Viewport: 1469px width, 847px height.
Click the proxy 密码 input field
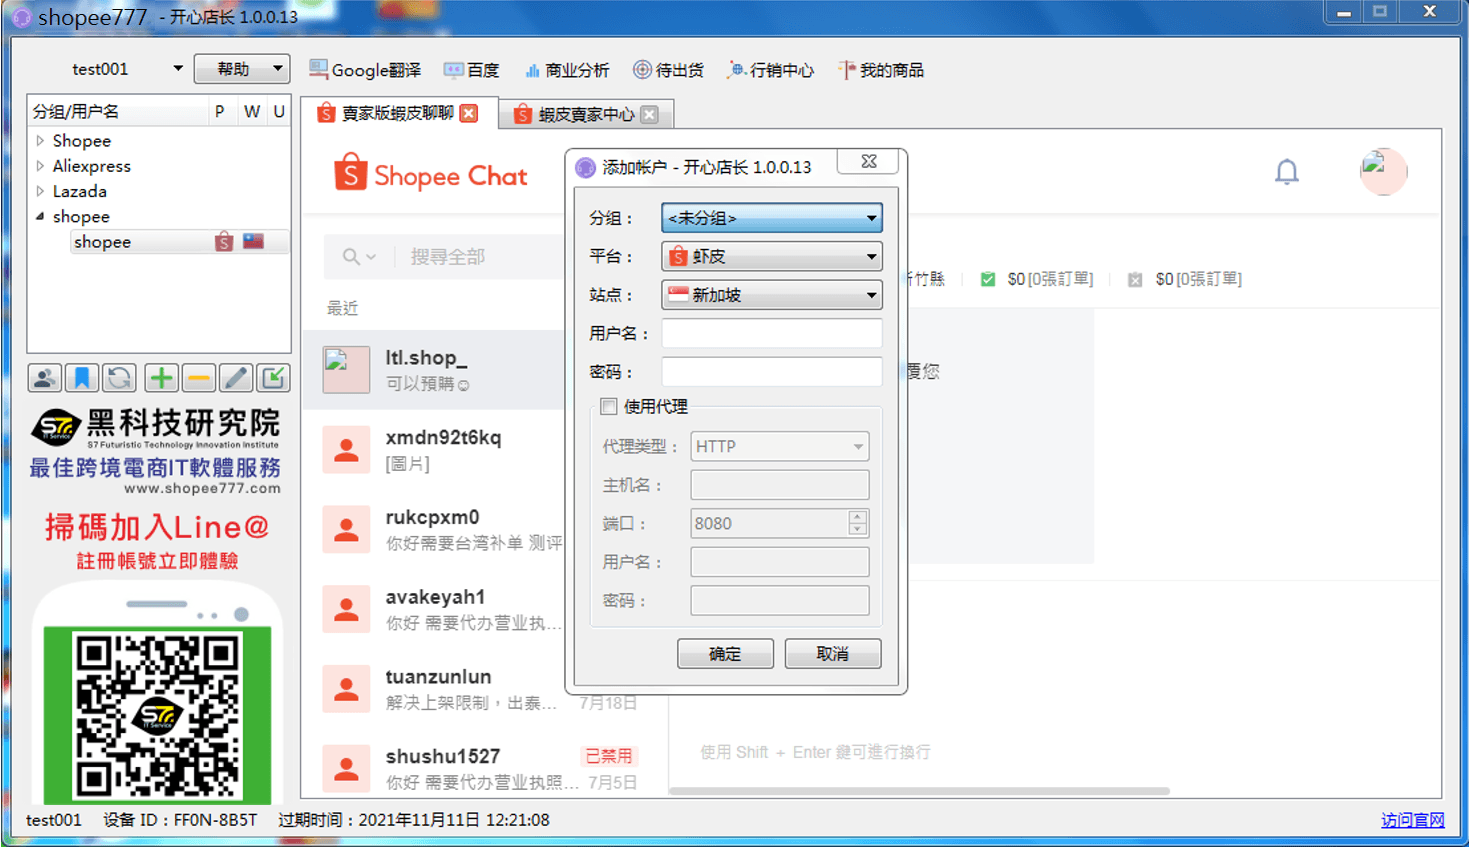[780, 600]
